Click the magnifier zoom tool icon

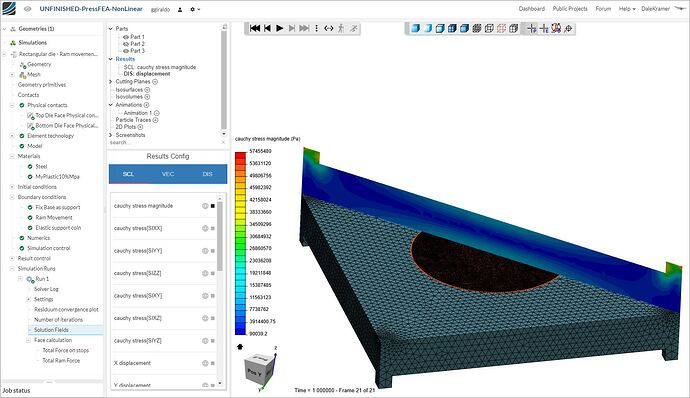point(556,29)
